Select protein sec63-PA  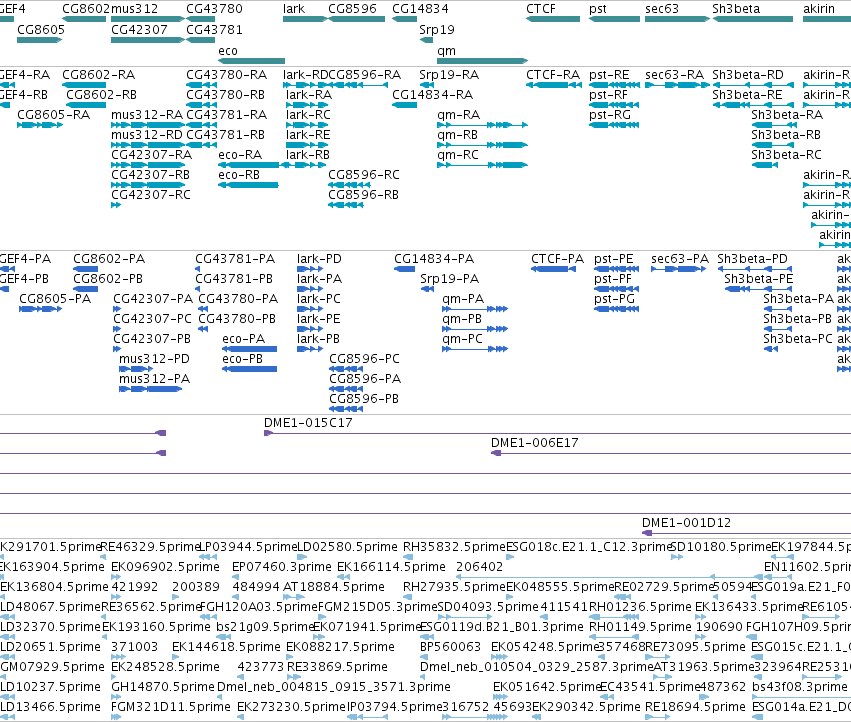[x=678, y=269]
